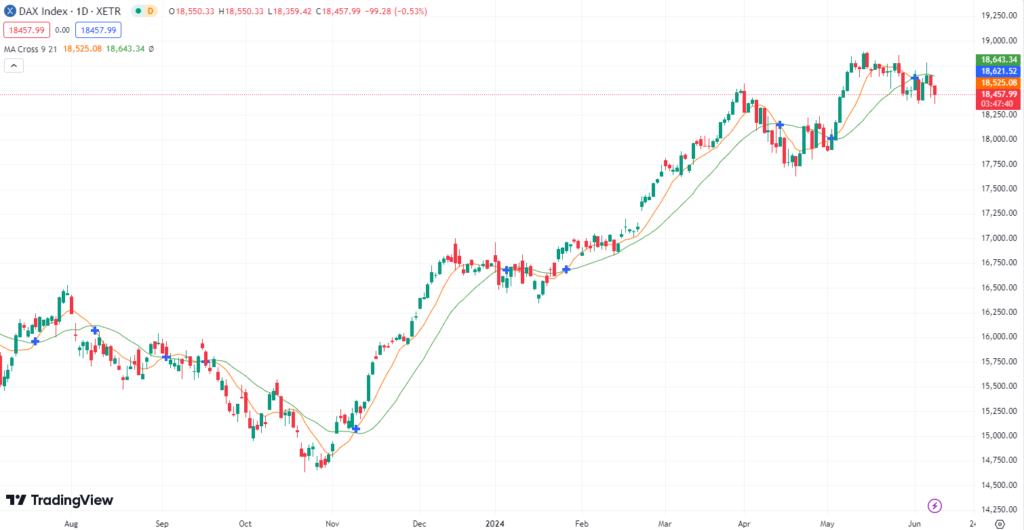The image size is (1024, 530).
Task: Click the blue MA cross marker in November
Action: [x=356, y=429]
